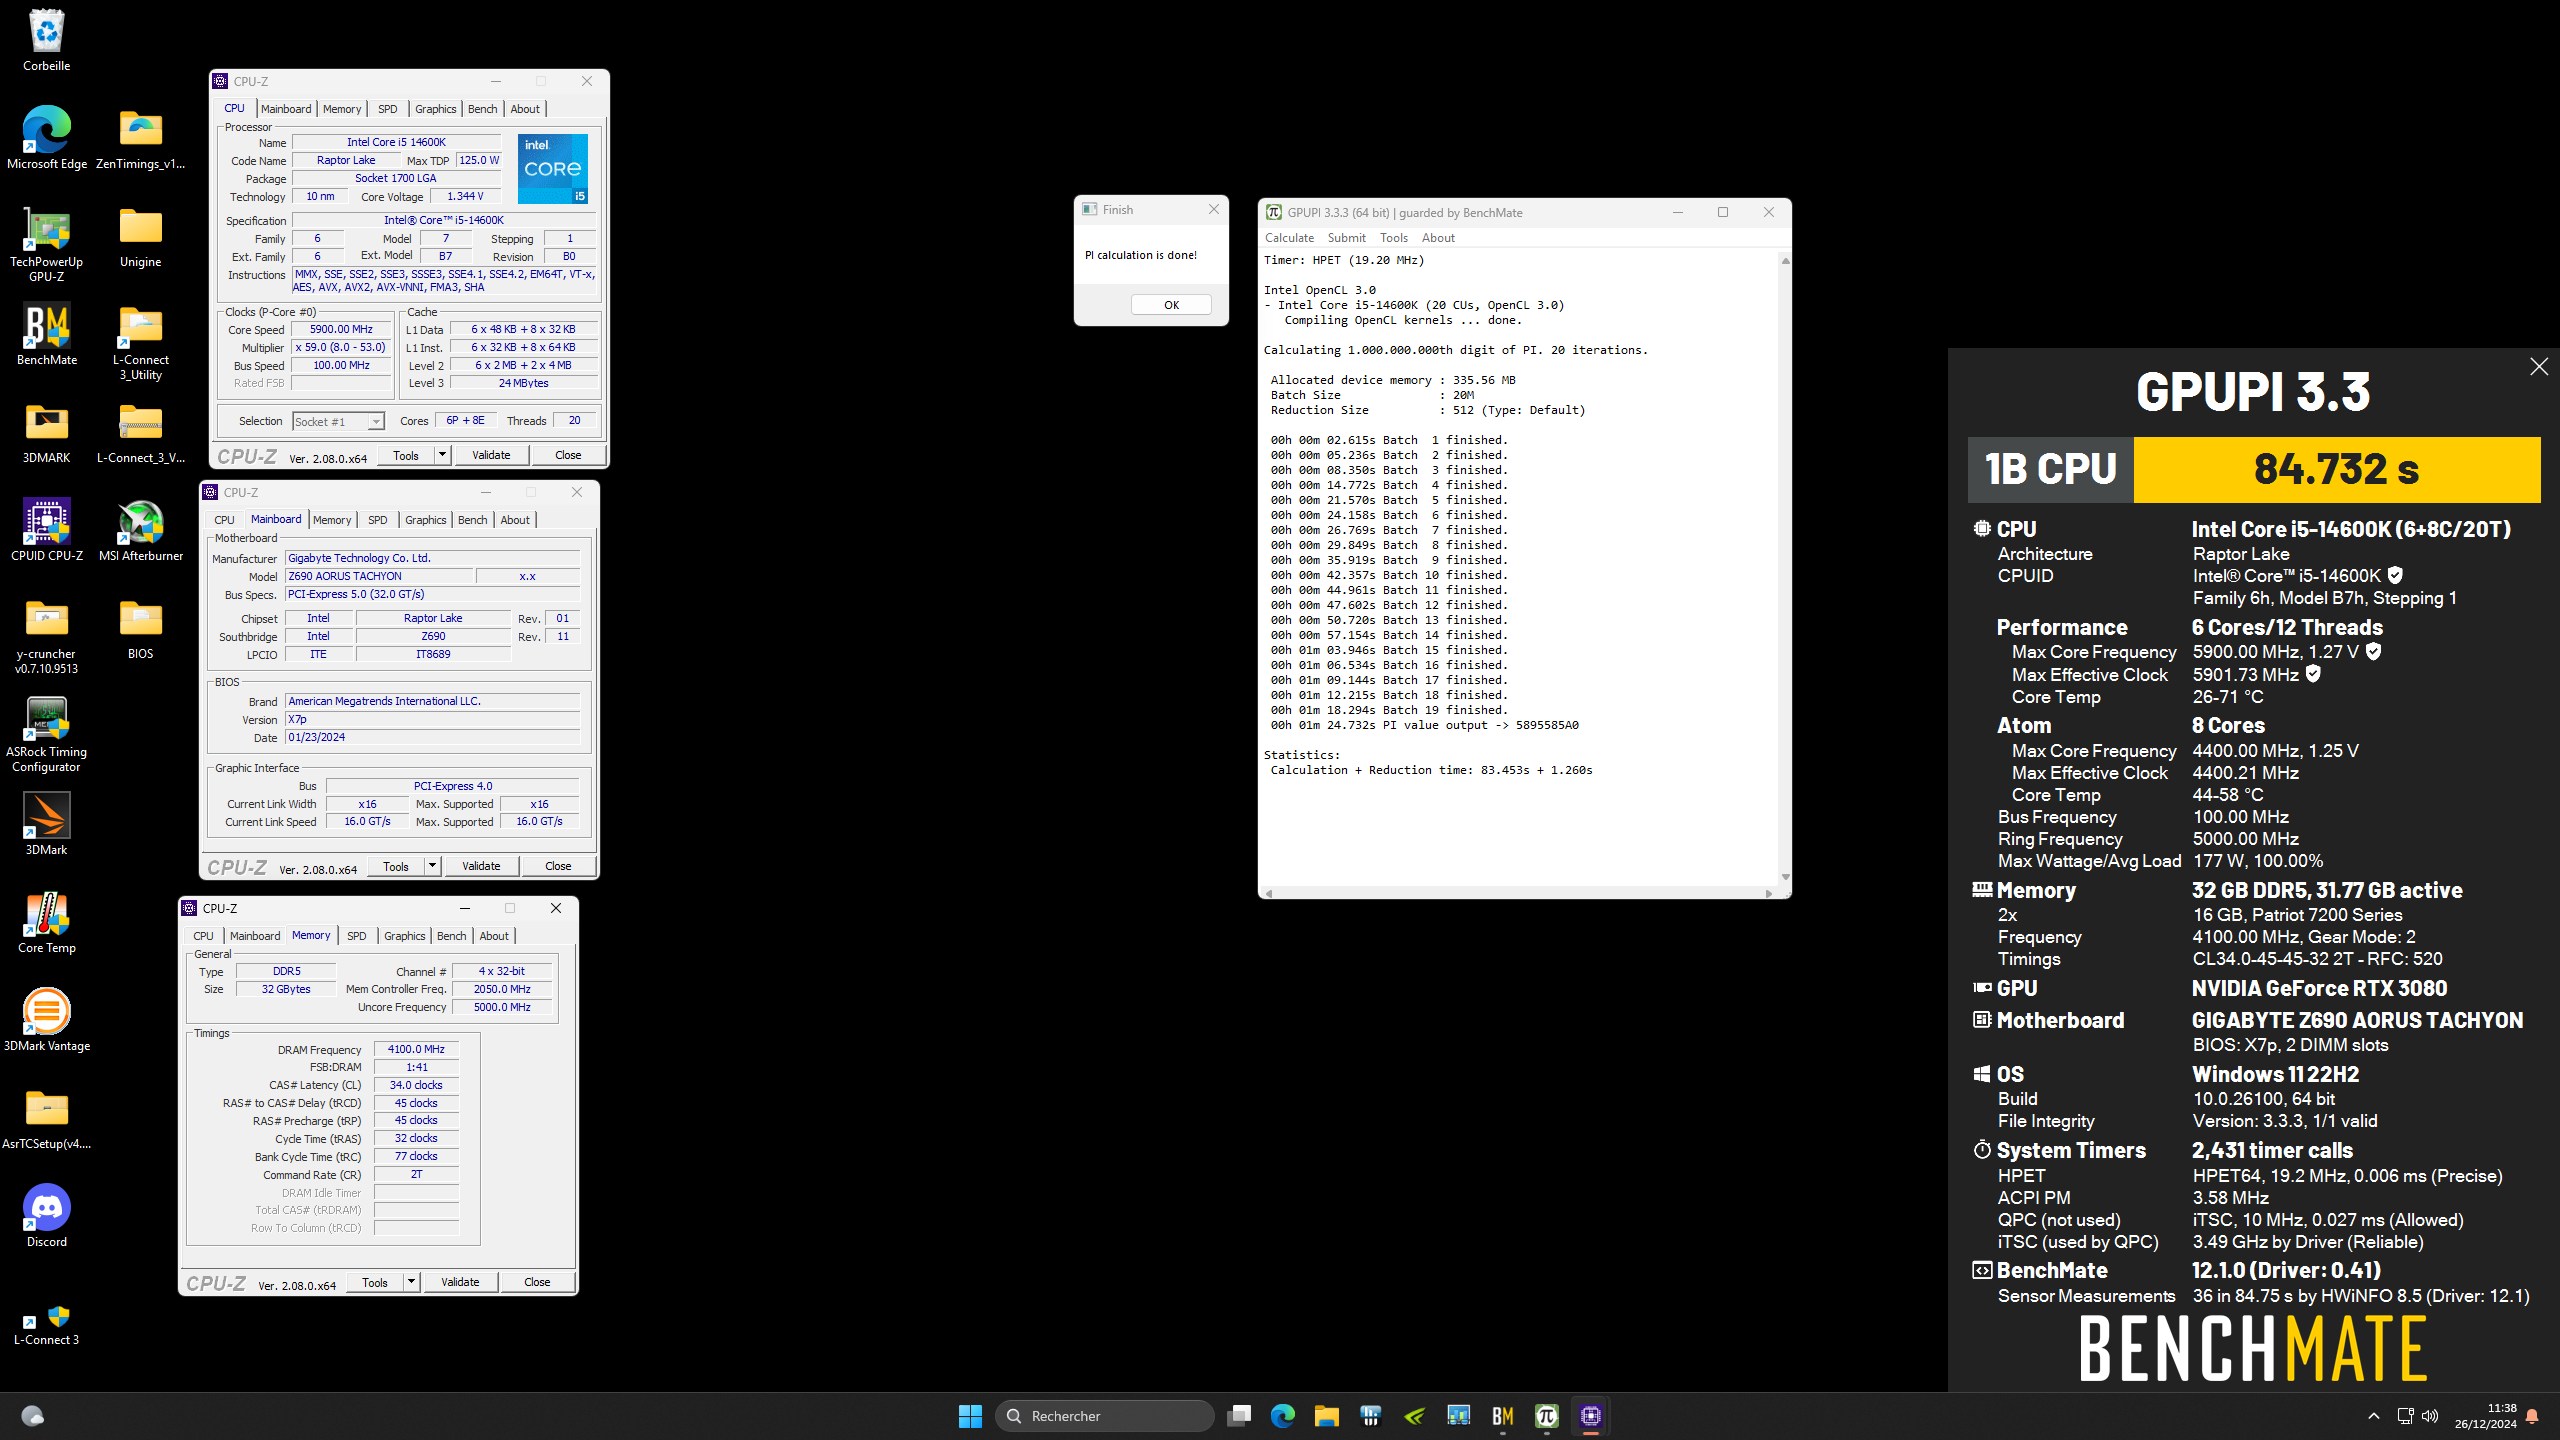Click Validate in the Memory tab window
Viewport: 2560px width, 1440px height.
pos(460,1282)
